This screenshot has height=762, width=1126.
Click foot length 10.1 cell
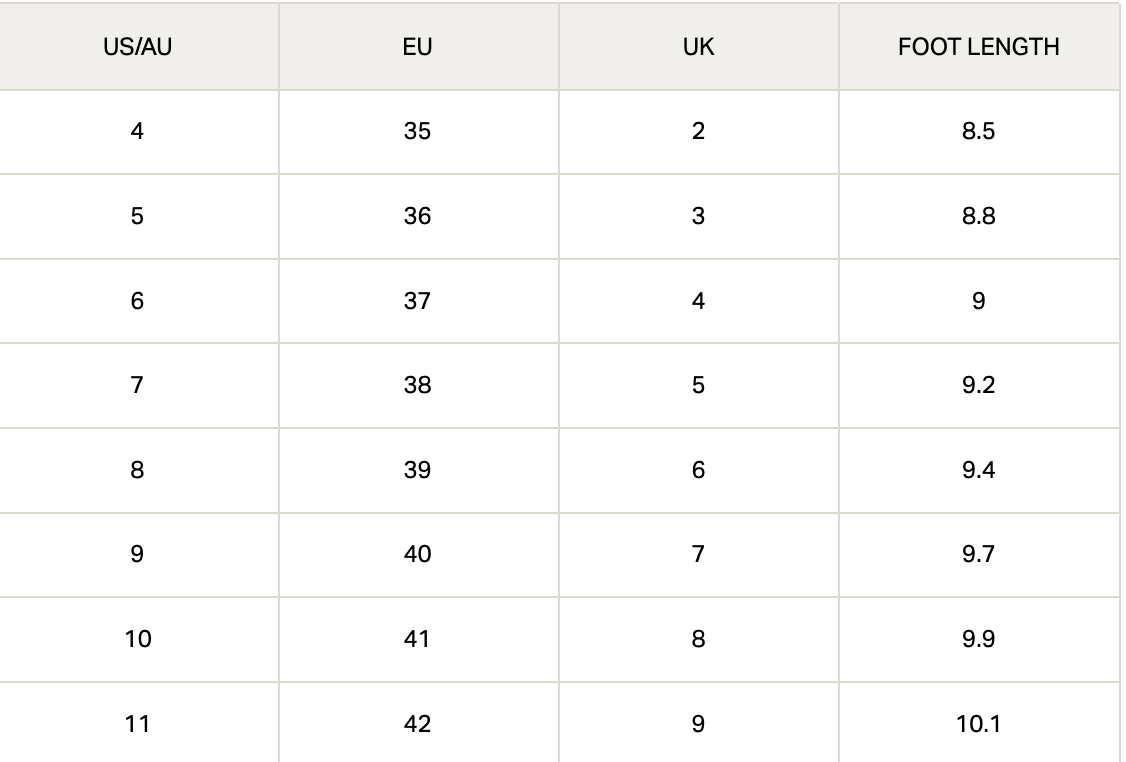pyautogui.click(x=978, y=723)
